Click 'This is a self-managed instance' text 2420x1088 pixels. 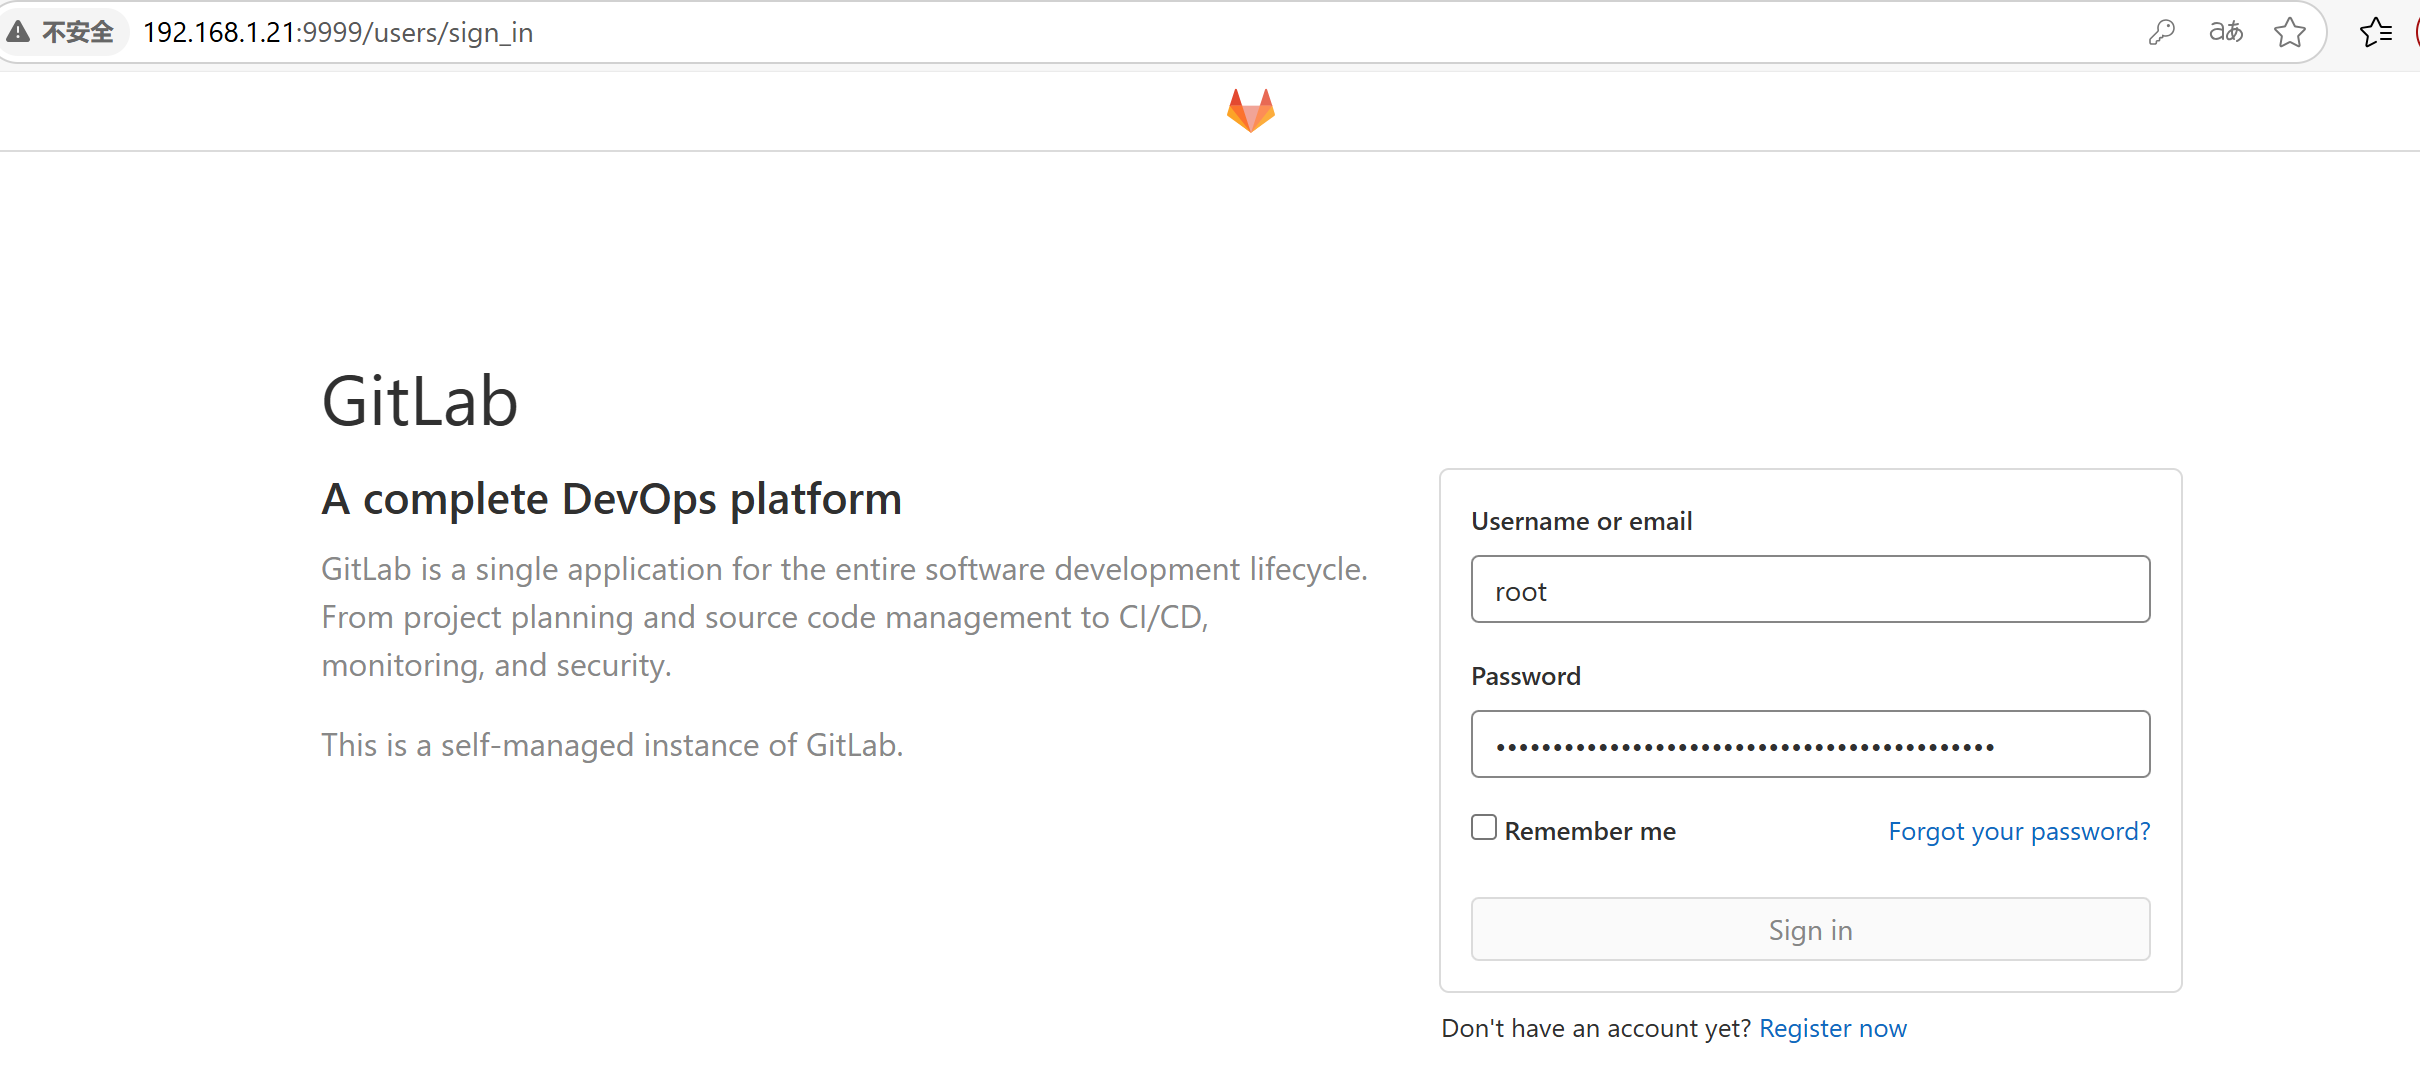pyautogui.click(x=612, y=745)
